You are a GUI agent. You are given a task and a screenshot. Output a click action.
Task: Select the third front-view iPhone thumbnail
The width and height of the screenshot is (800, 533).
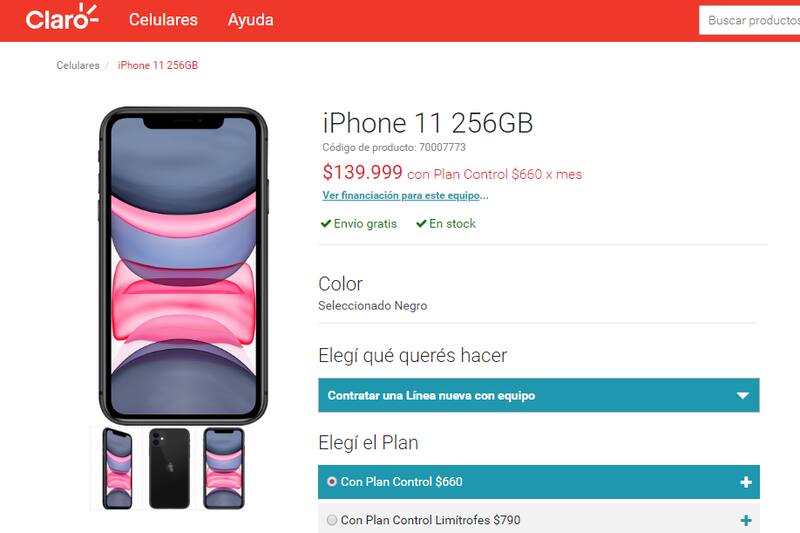click(223, 468)
